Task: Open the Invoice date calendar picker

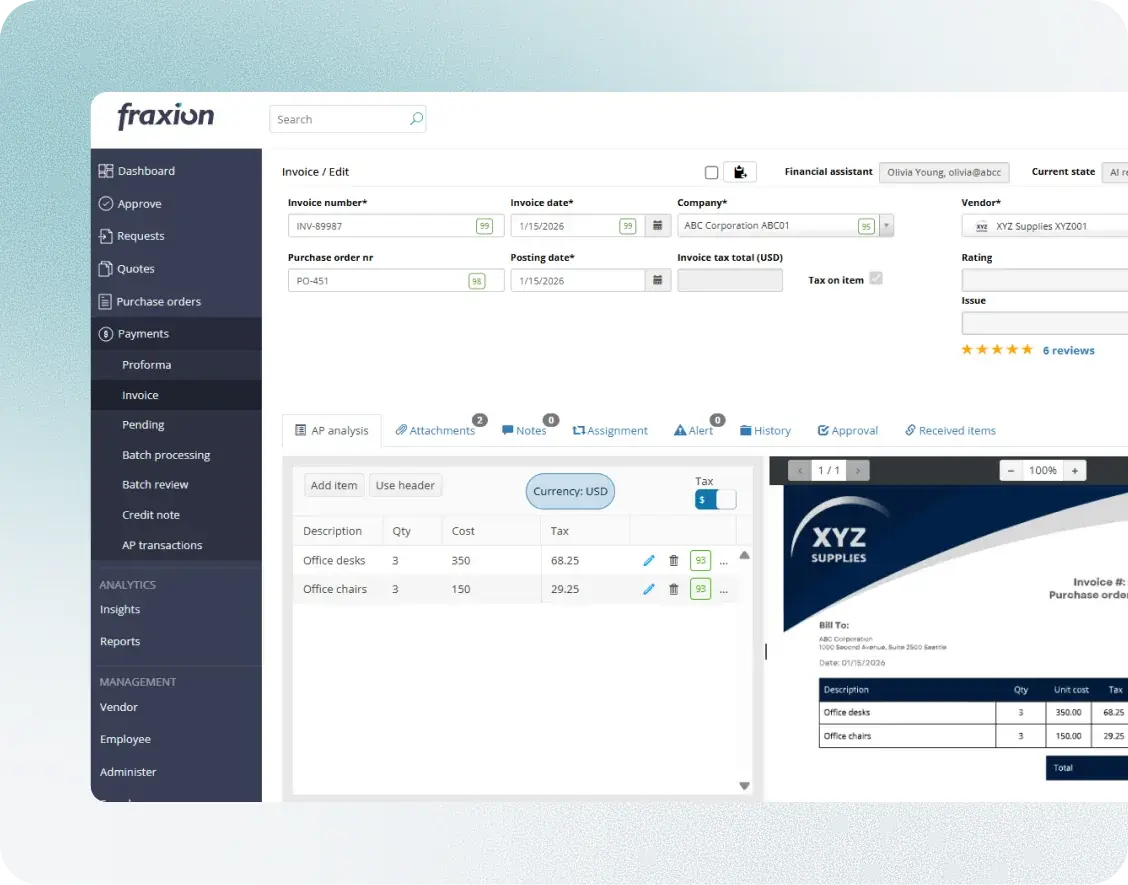Action: (x=658, y=225)
